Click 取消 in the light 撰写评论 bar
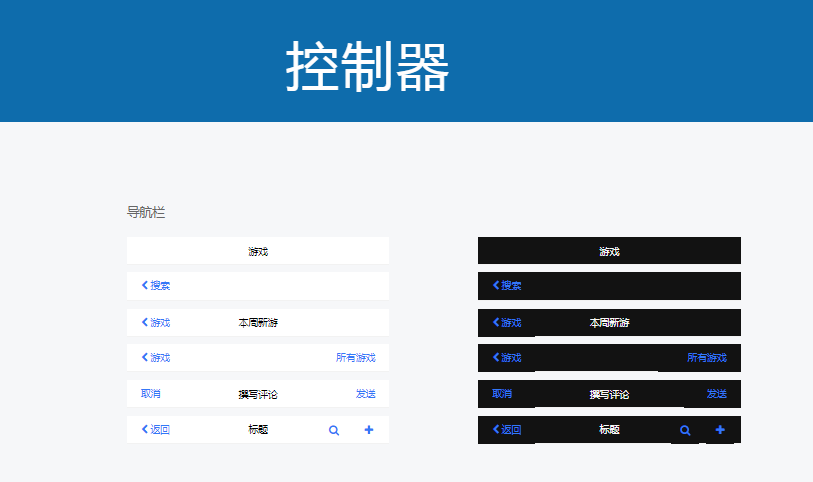Image resolution: width=813 pixels, height=482 pixels. pyautogui.click(x=151, y=394)
